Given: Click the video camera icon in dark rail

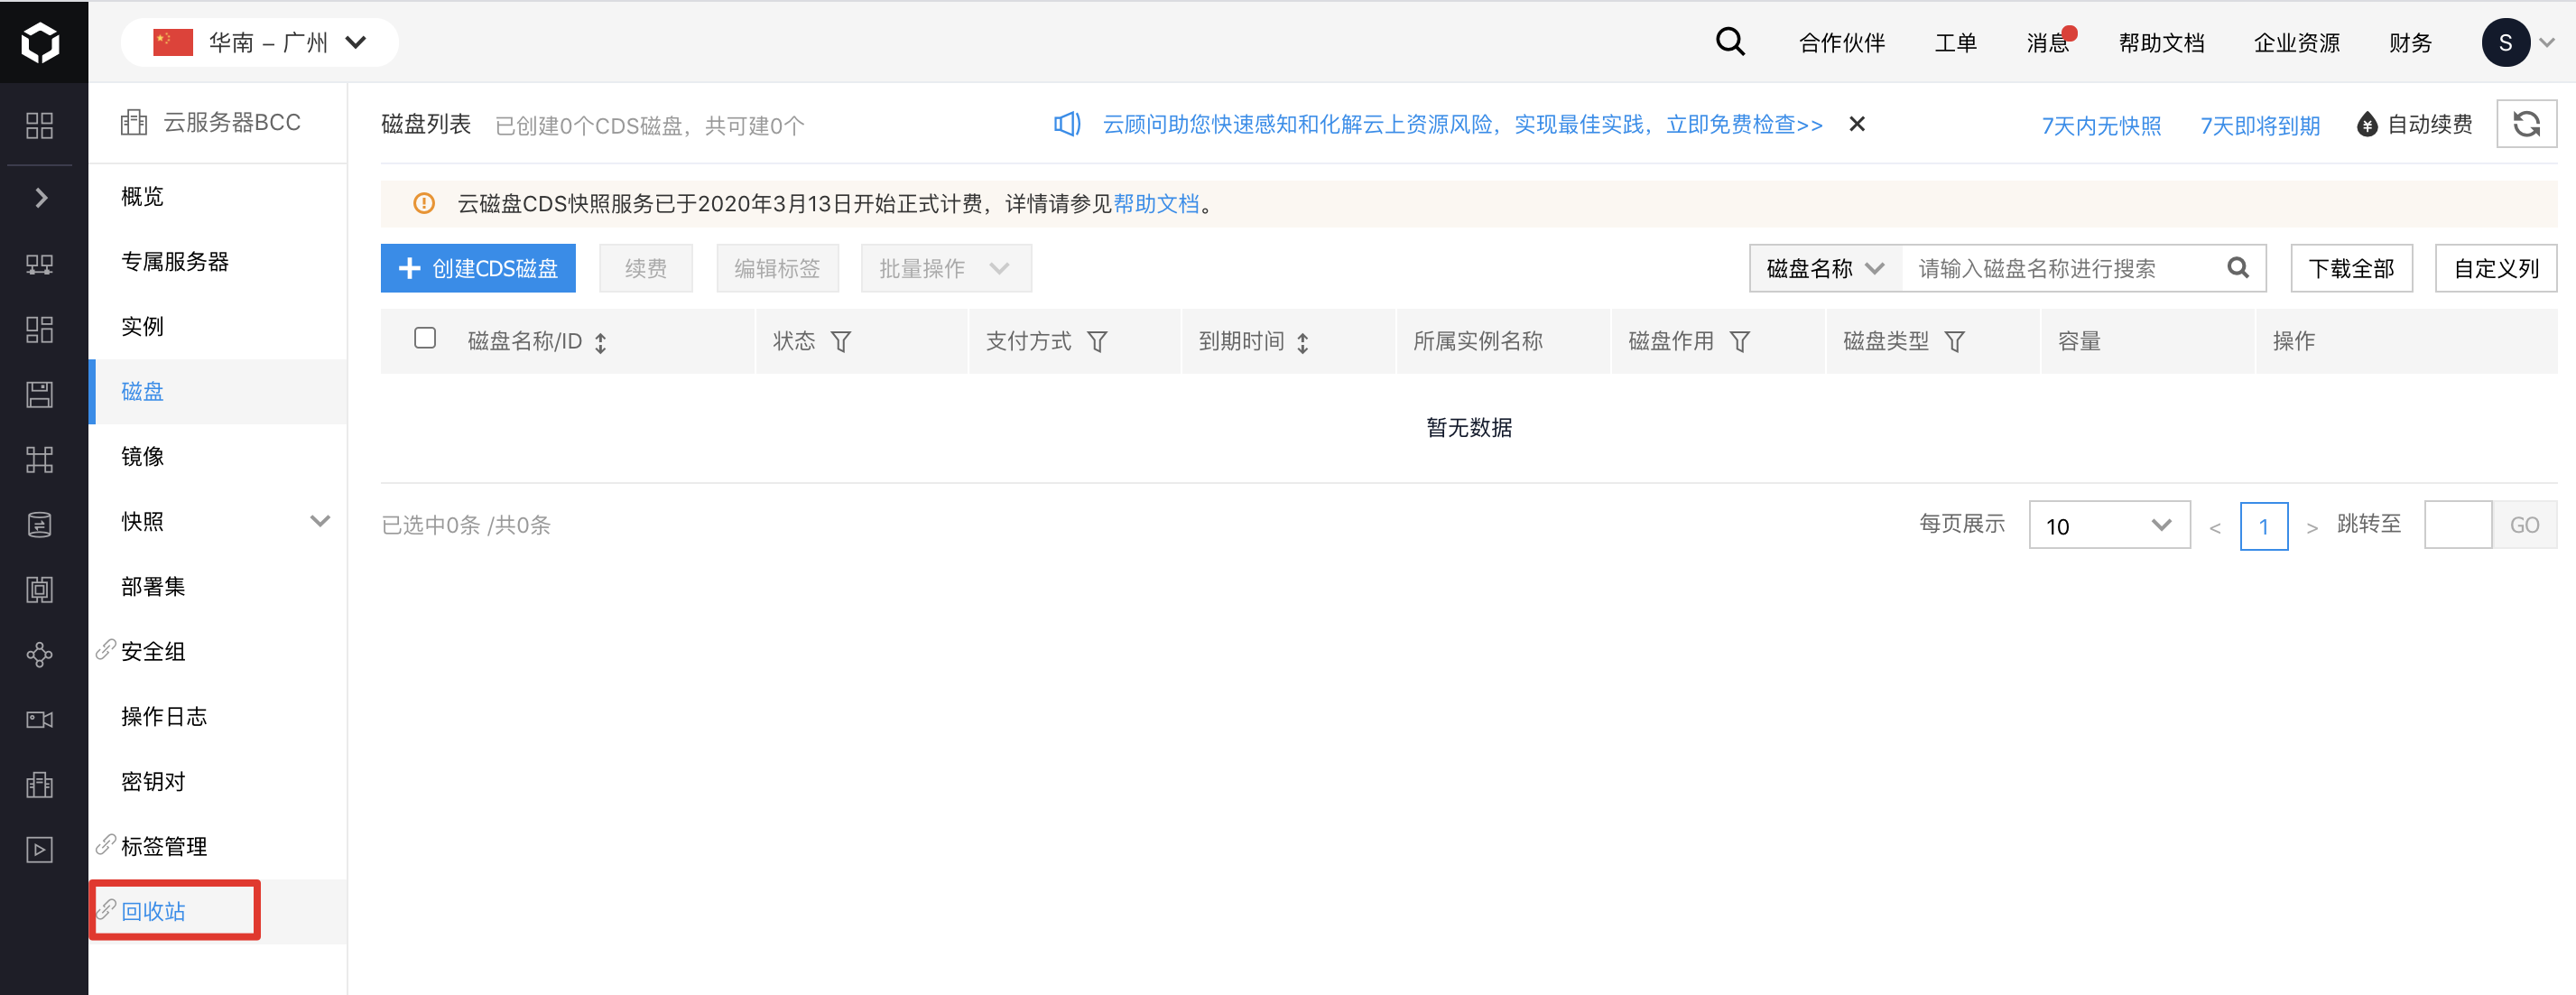Looking at the screenshot, I should coord(39,719).
